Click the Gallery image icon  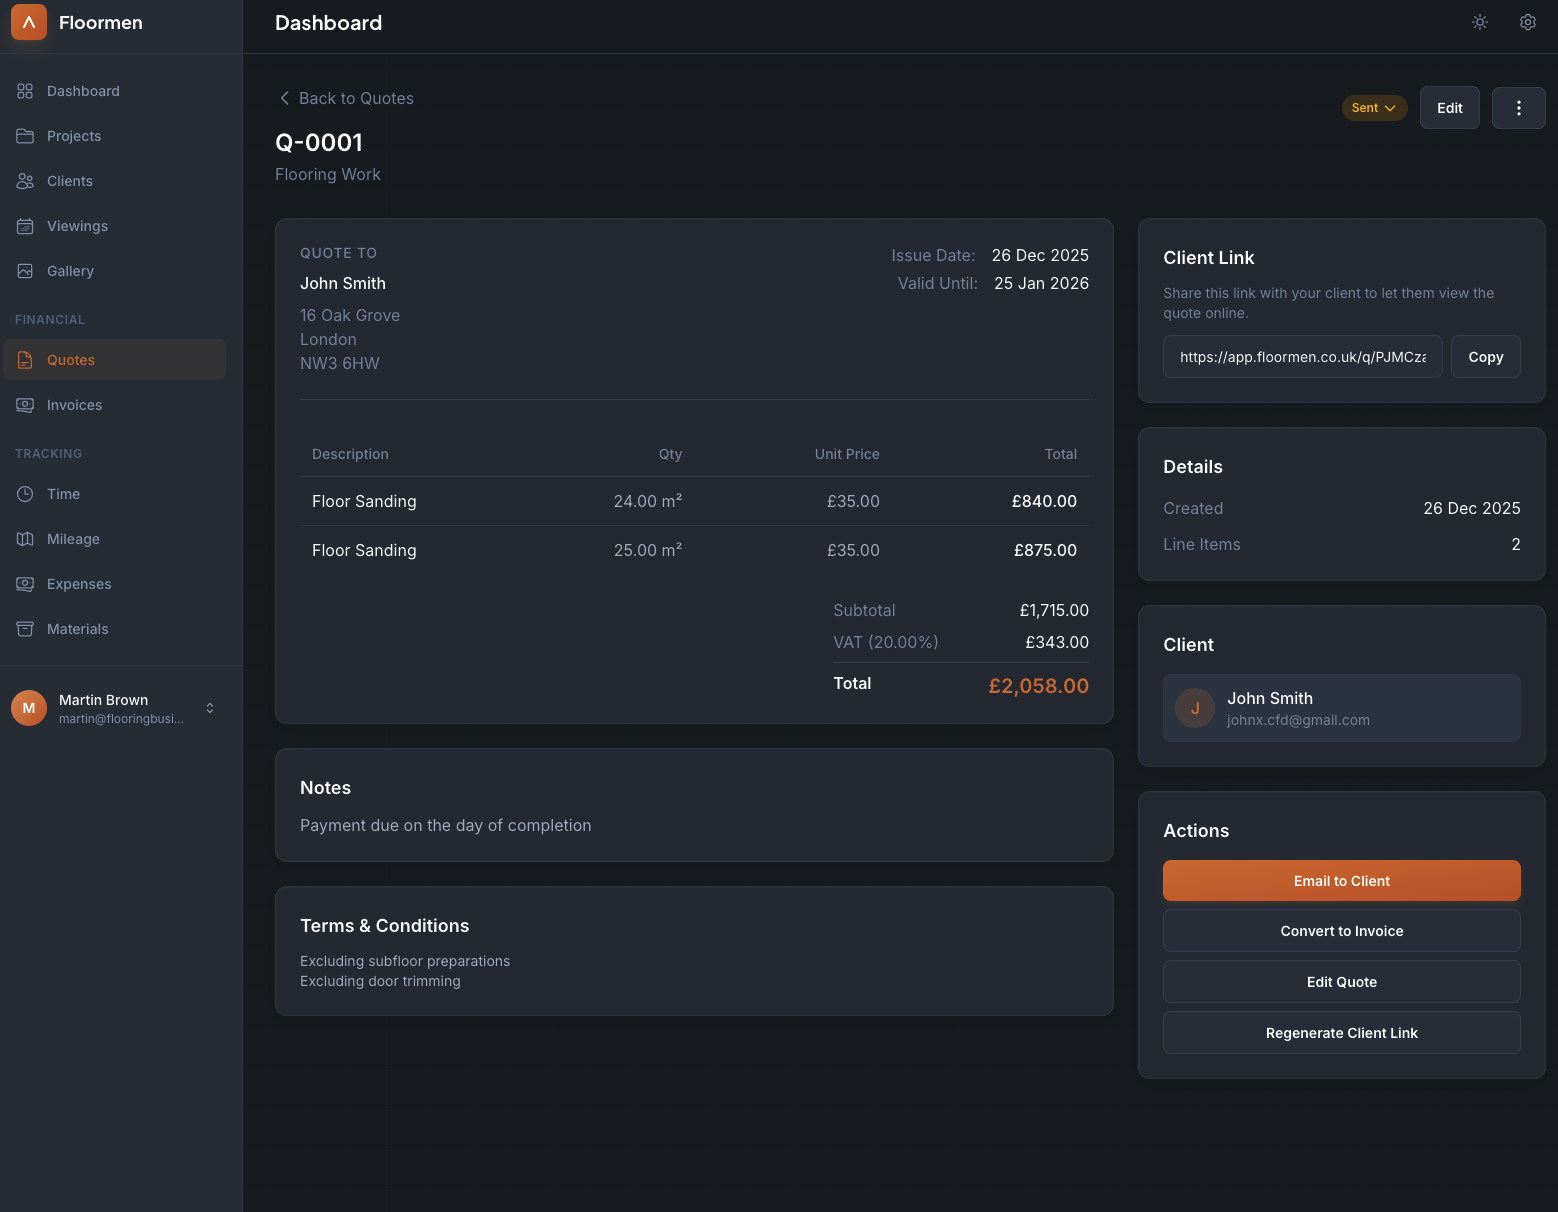click(x=25, y=271)
